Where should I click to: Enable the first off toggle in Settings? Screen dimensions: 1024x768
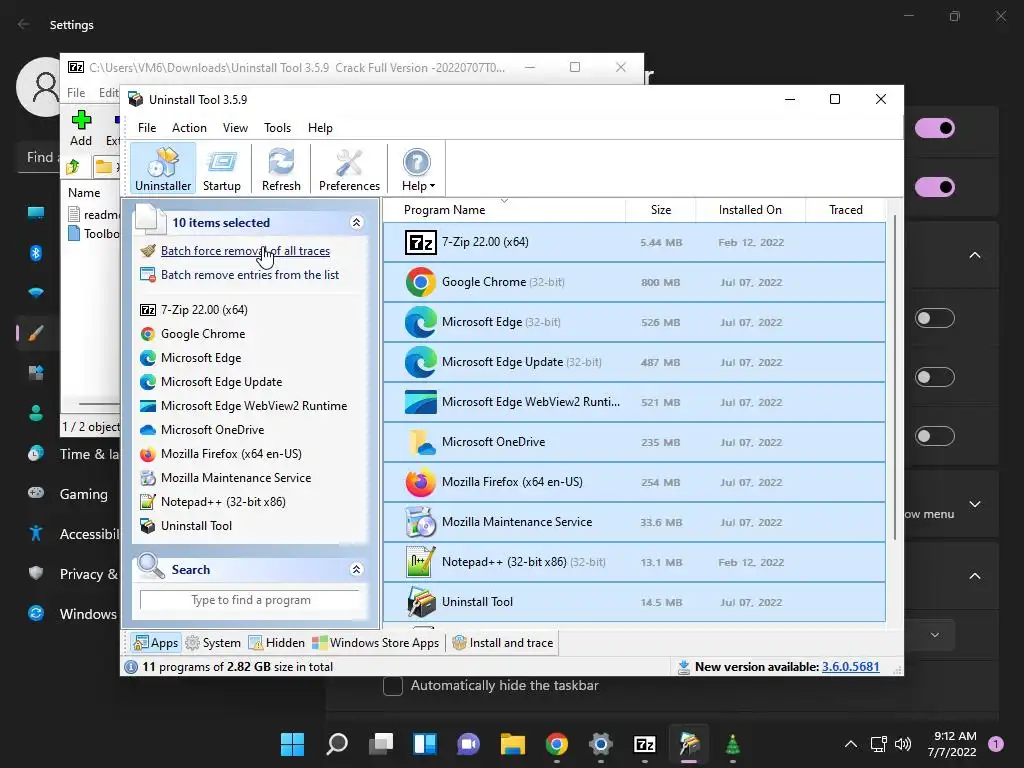click(935, 318)
